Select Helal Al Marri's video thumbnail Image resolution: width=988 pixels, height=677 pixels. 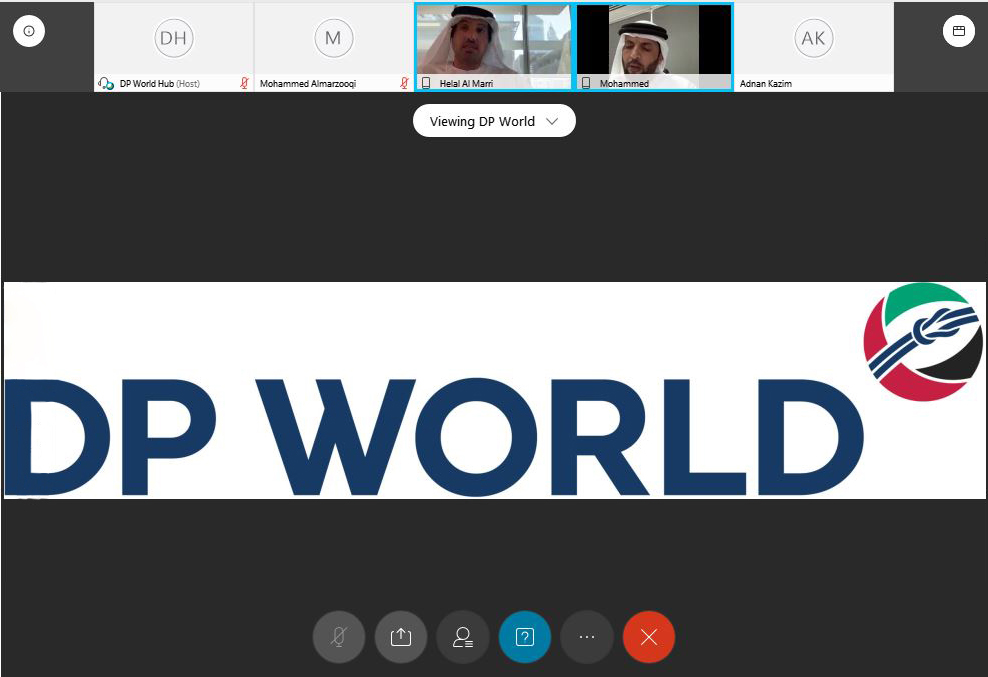[x=493, y=40]
